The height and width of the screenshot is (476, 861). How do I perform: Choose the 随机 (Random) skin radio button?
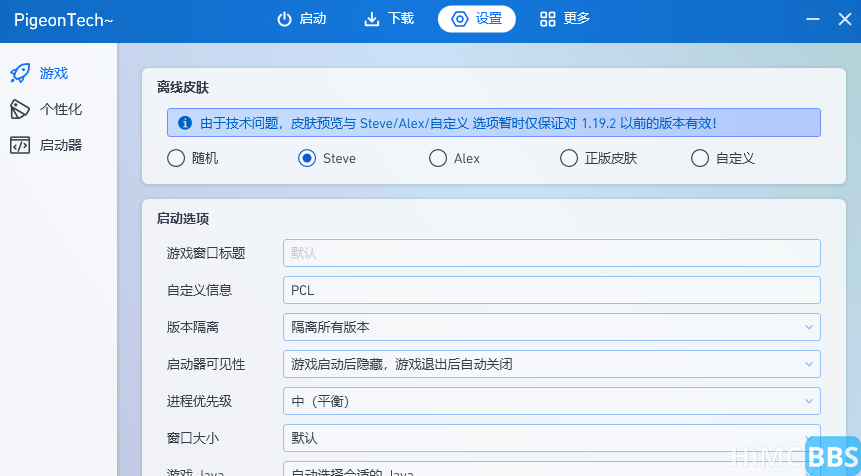pyautogui.click(x=193, y=158)
